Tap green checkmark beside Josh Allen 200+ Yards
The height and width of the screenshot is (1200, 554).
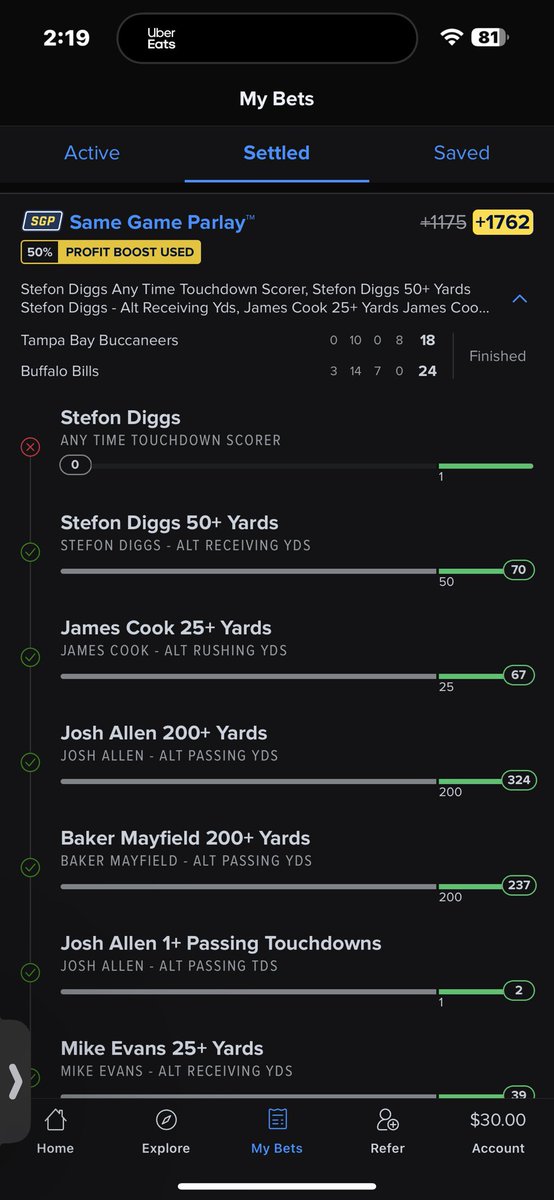tap(30, 762)
